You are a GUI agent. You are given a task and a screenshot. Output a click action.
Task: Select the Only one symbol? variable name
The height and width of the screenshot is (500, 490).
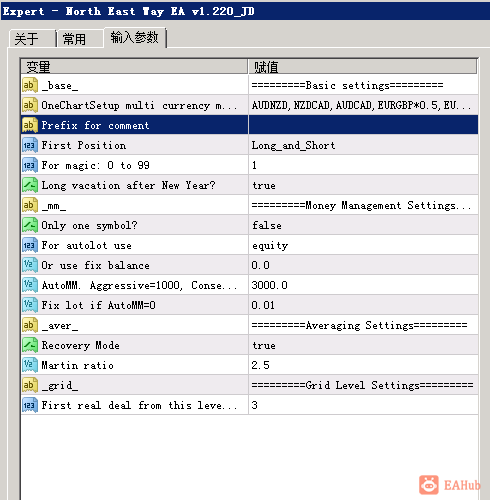(x=89, y=225)
